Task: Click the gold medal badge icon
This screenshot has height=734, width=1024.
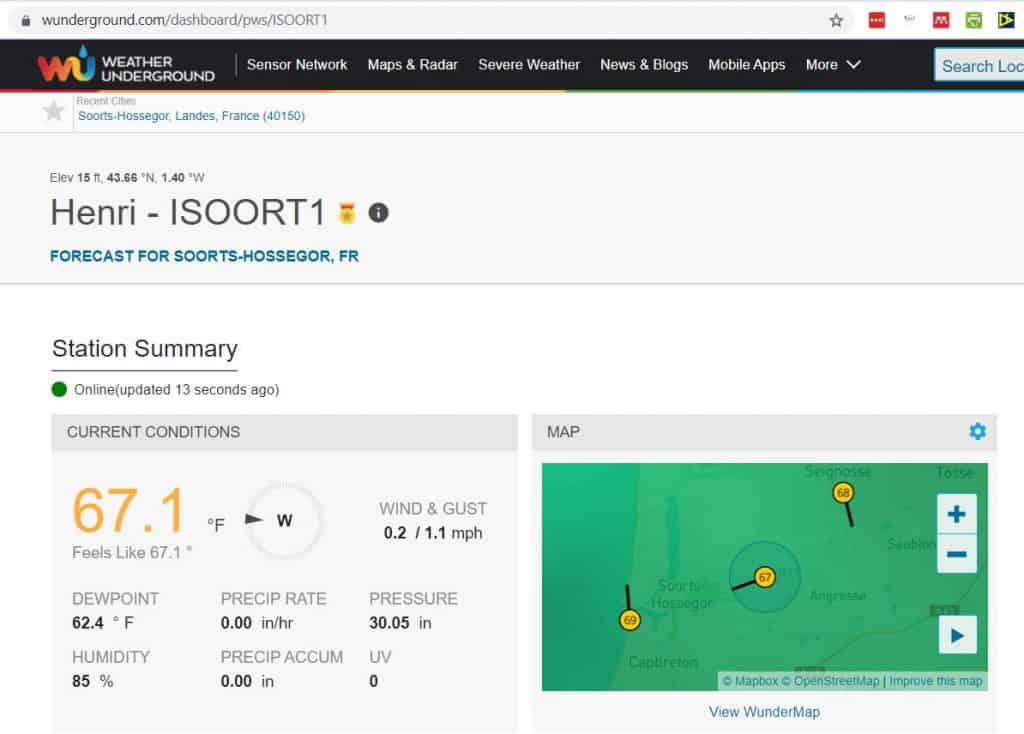Action: 347,213
